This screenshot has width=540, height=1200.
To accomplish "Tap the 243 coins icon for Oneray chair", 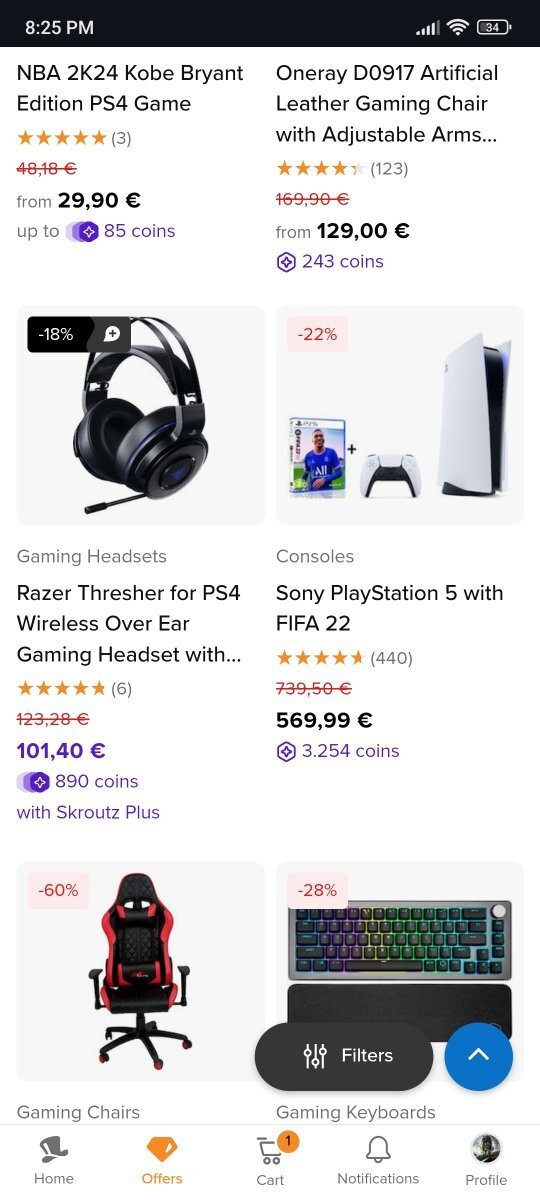I will [x=286, y=262].
